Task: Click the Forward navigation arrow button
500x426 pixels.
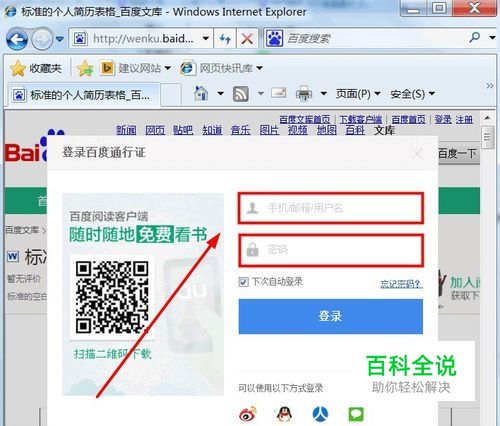Action: (x=42, y=39)
